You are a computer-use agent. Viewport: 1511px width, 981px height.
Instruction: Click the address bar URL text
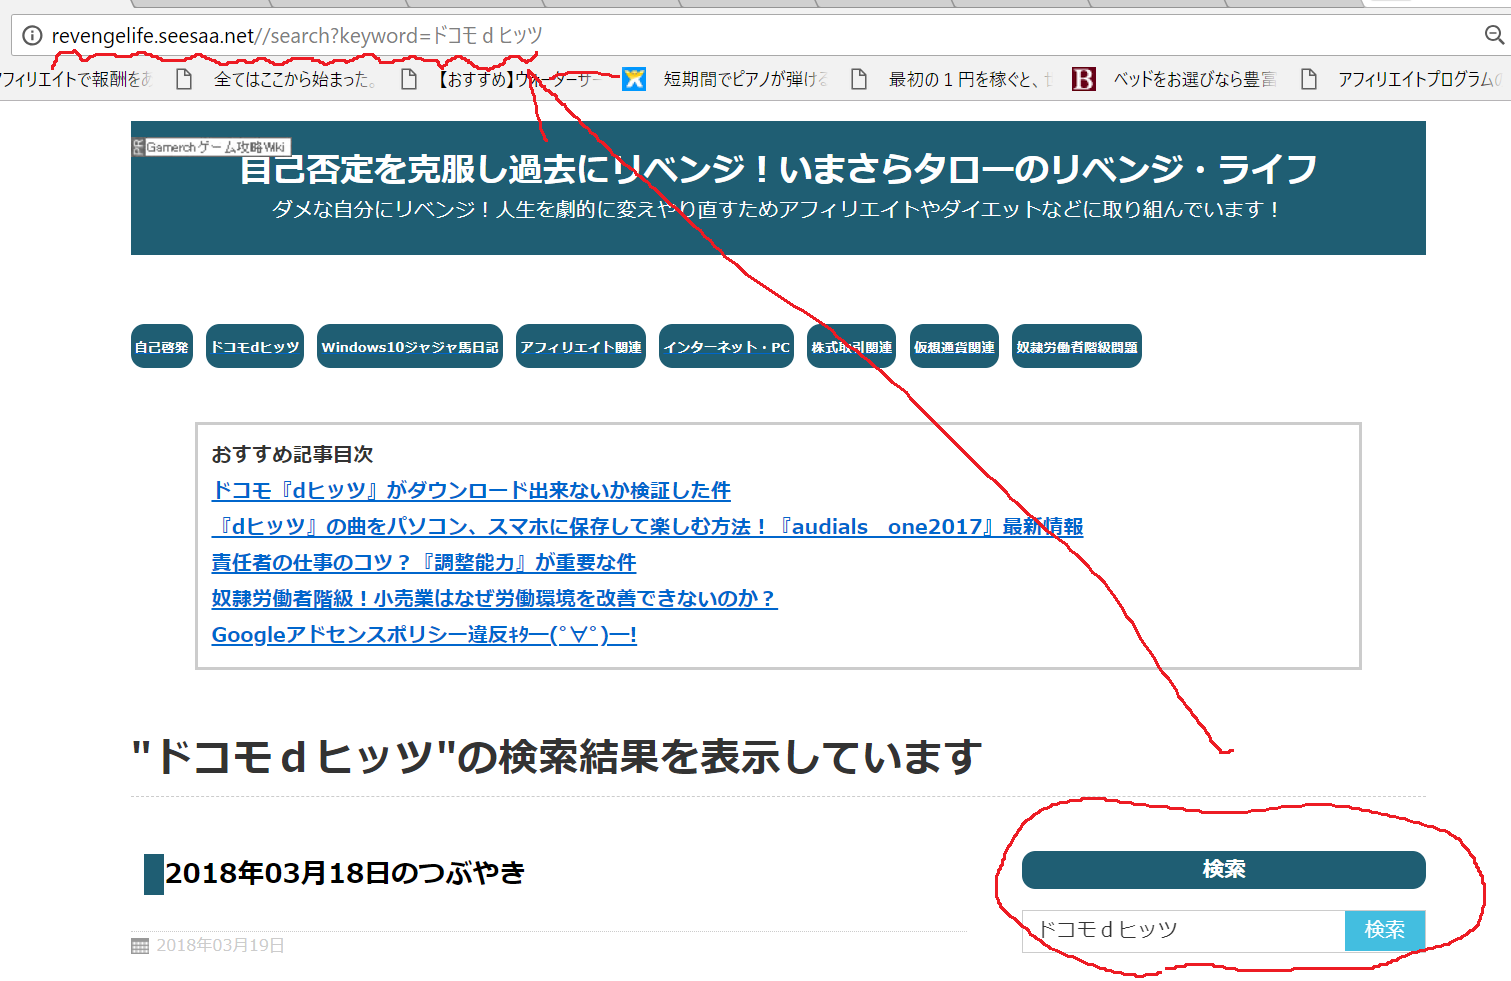point(297,36)
